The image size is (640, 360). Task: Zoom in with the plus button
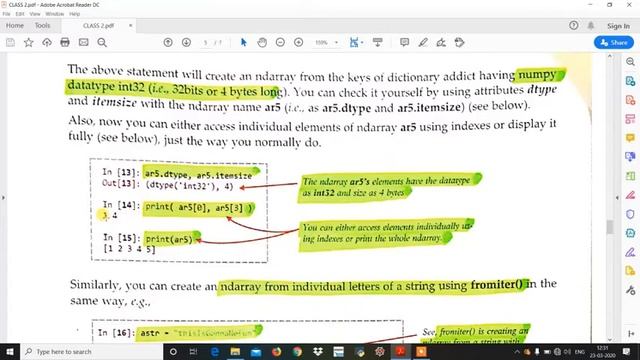[298, 42]
